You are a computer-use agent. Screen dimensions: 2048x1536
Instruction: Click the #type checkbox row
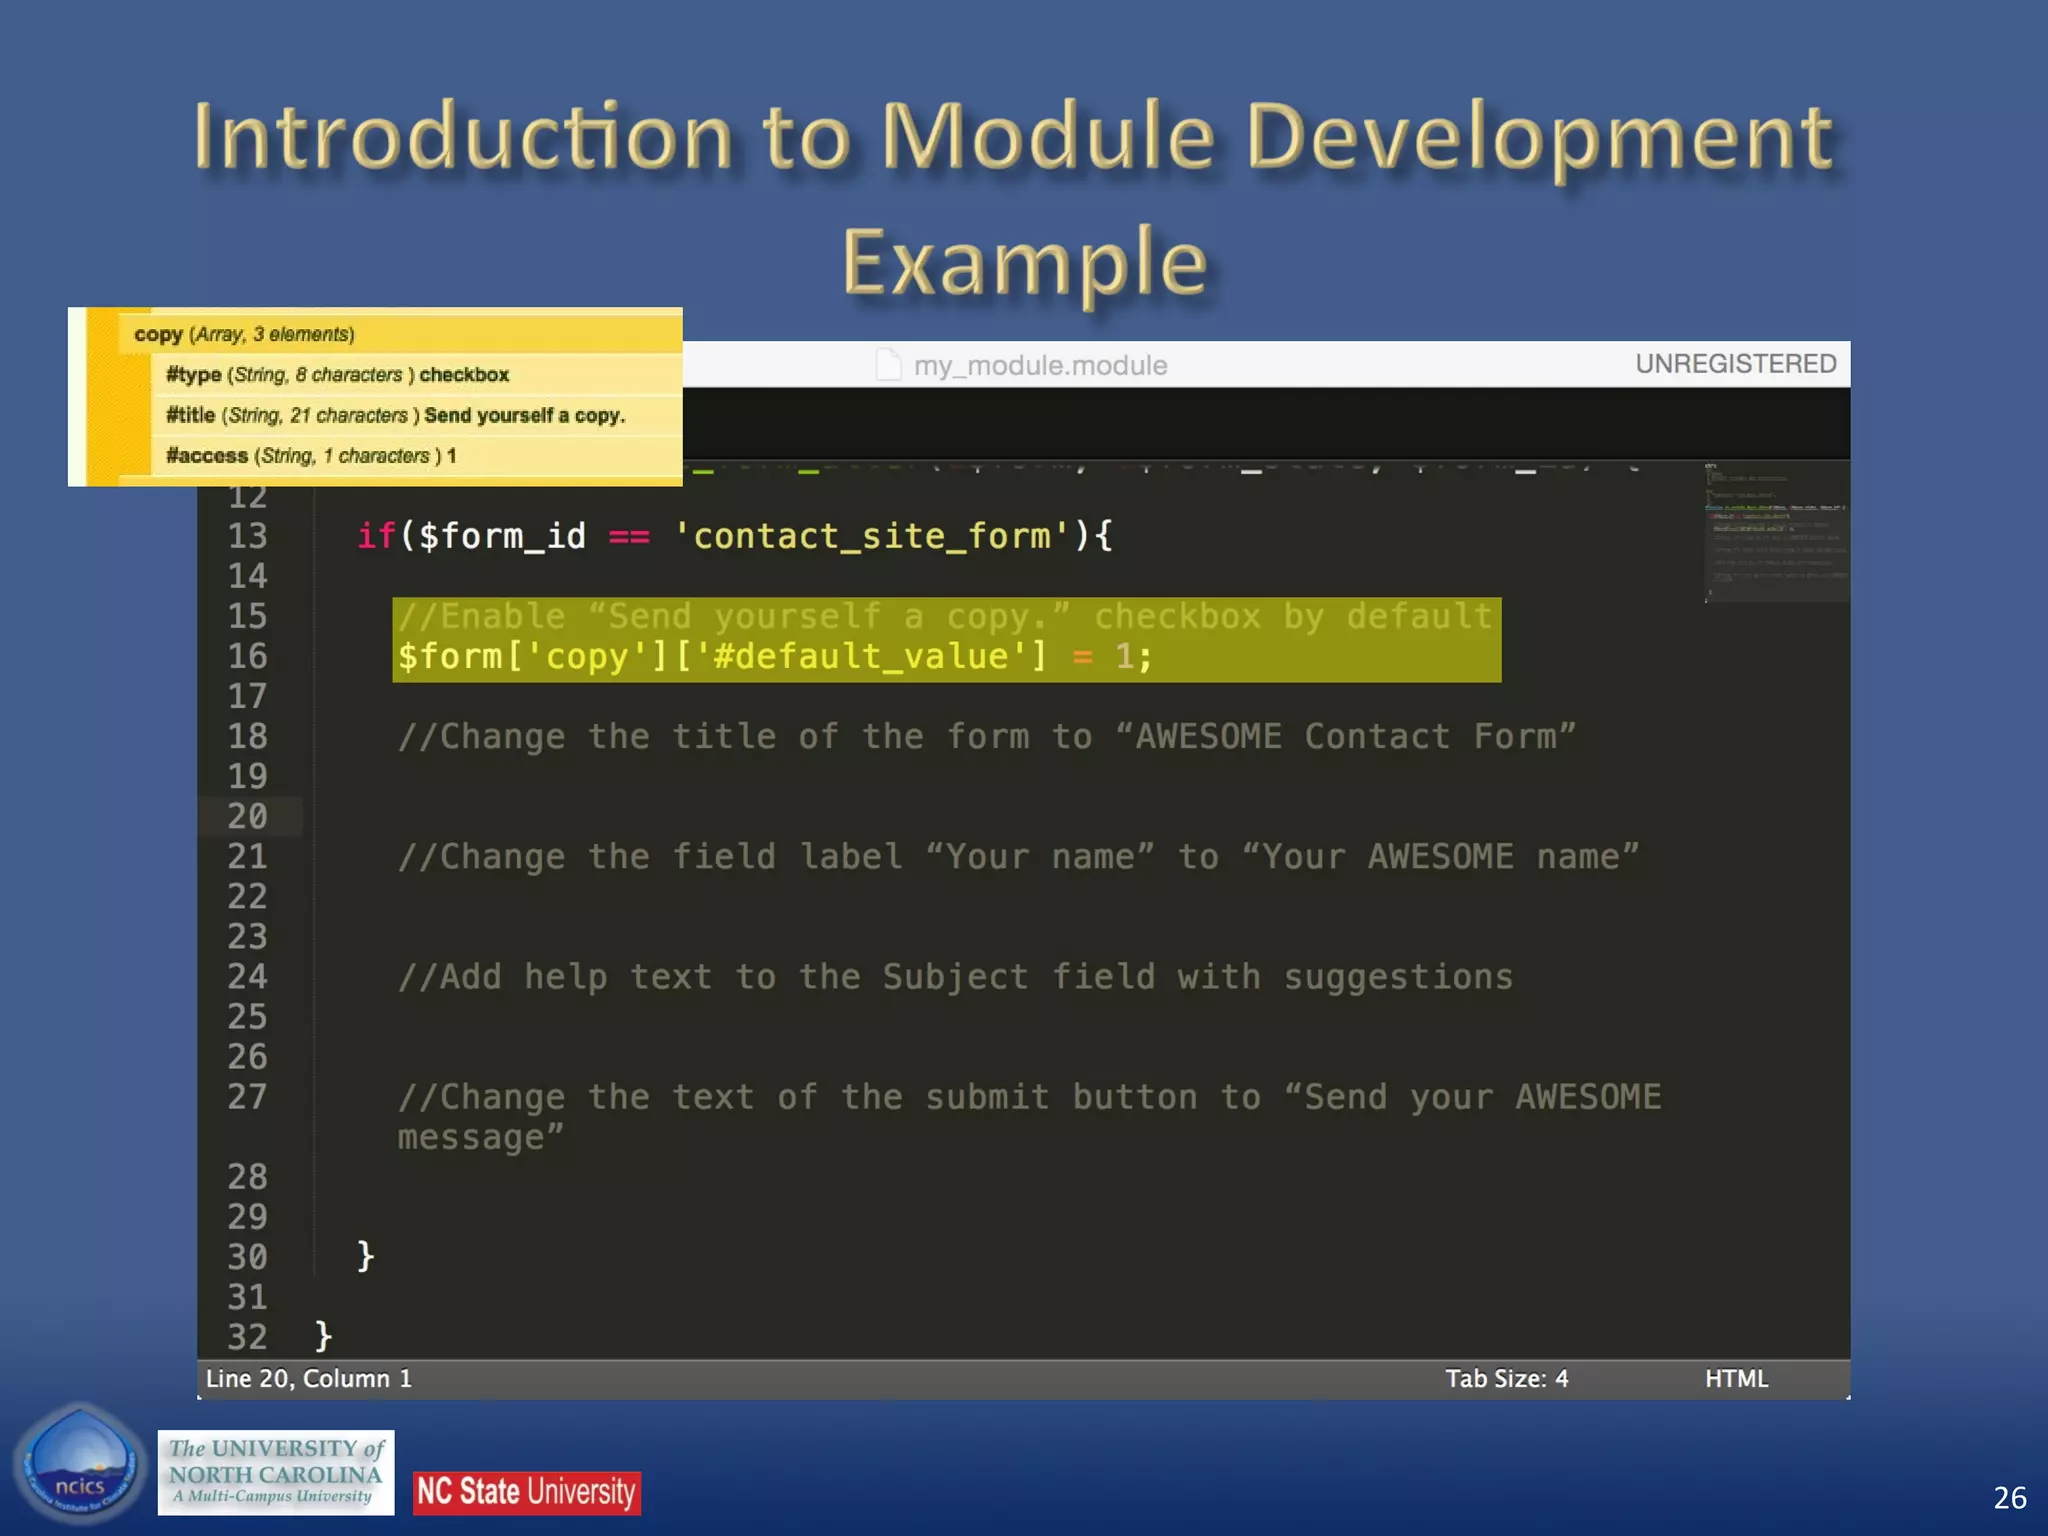(x=338, y=375)
